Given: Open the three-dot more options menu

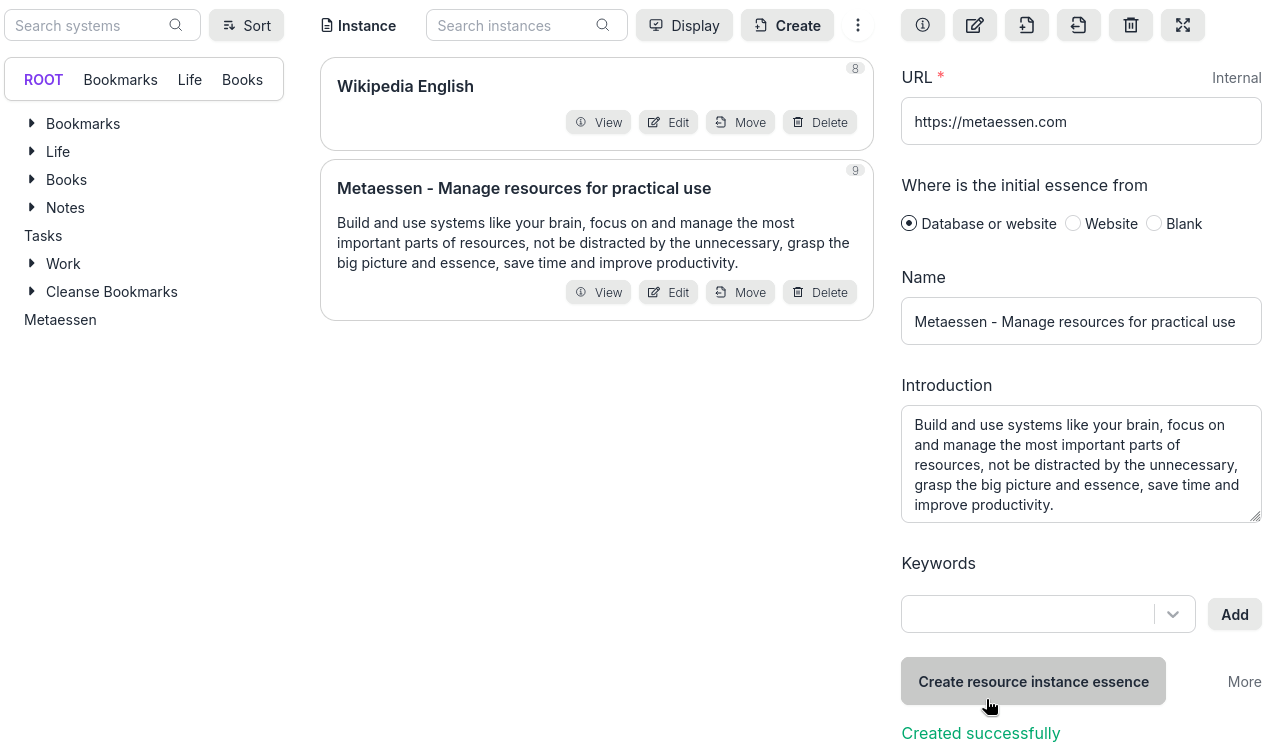Looking at the screenshot, I should point(858,26).
